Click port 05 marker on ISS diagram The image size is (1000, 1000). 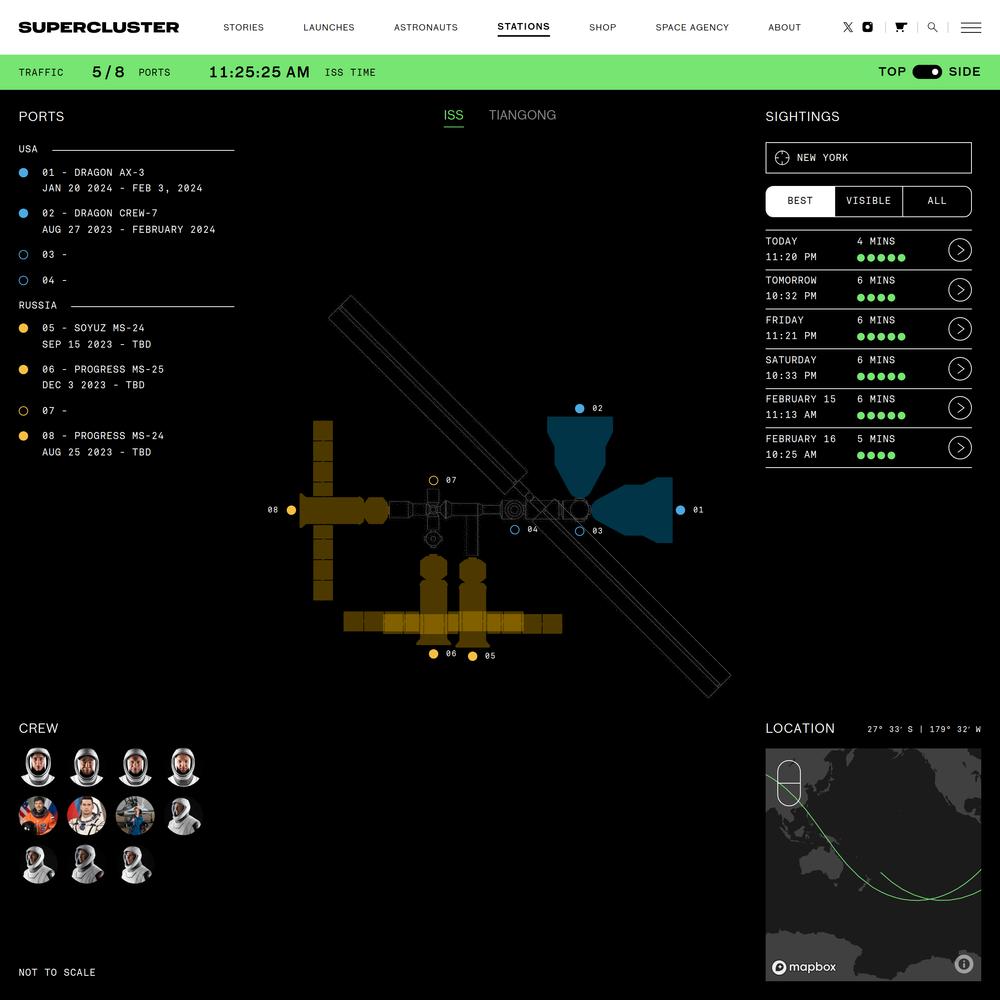click(473, 656)
